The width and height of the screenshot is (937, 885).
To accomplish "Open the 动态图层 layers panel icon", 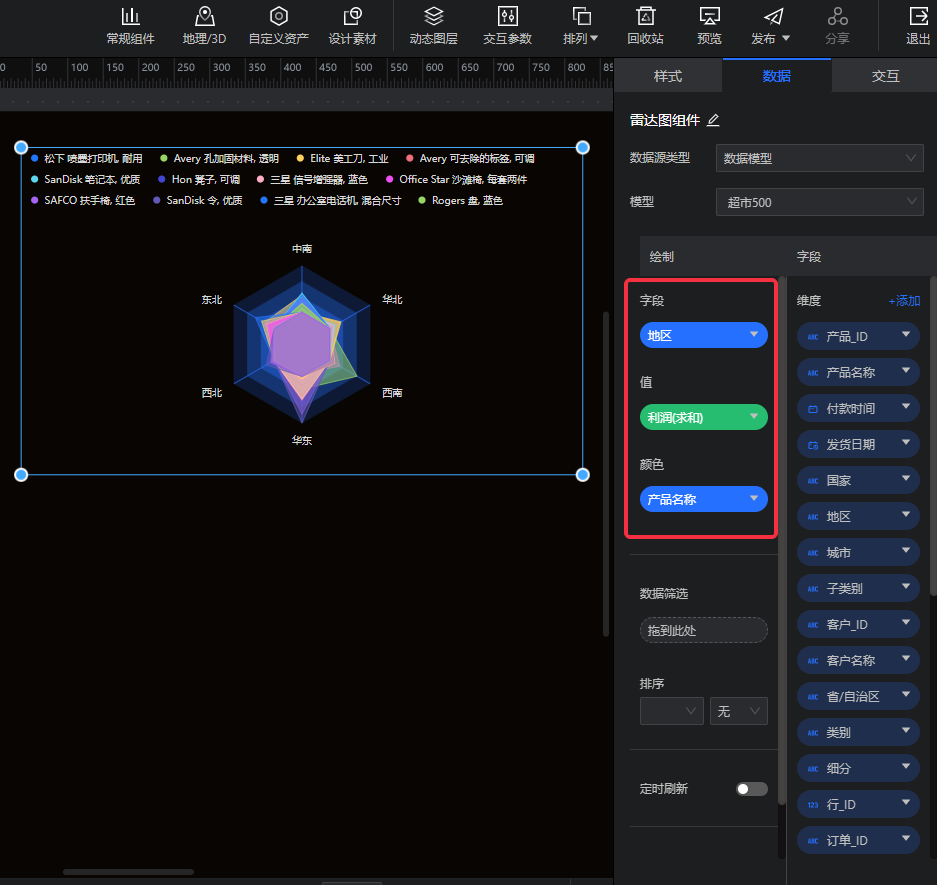I will pos(433,17).
